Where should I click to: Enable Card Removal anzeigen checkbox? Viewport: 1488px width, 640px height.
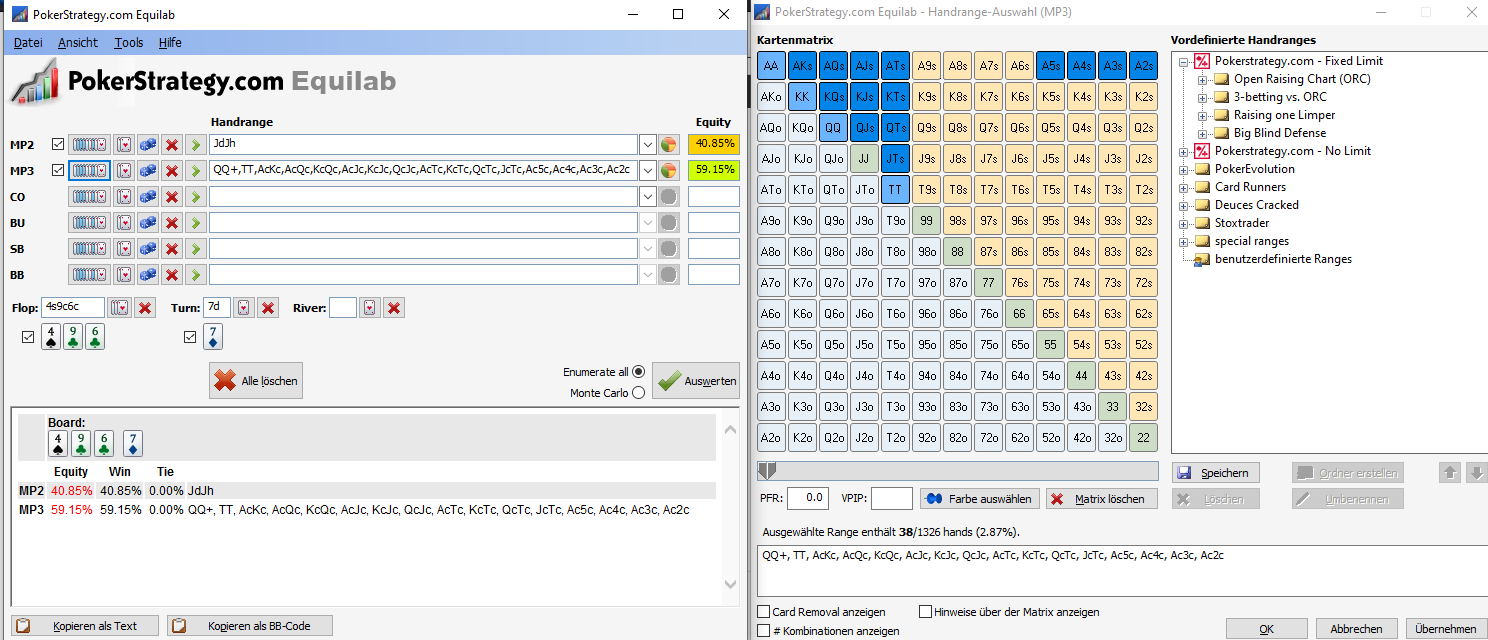coord(764,612)
